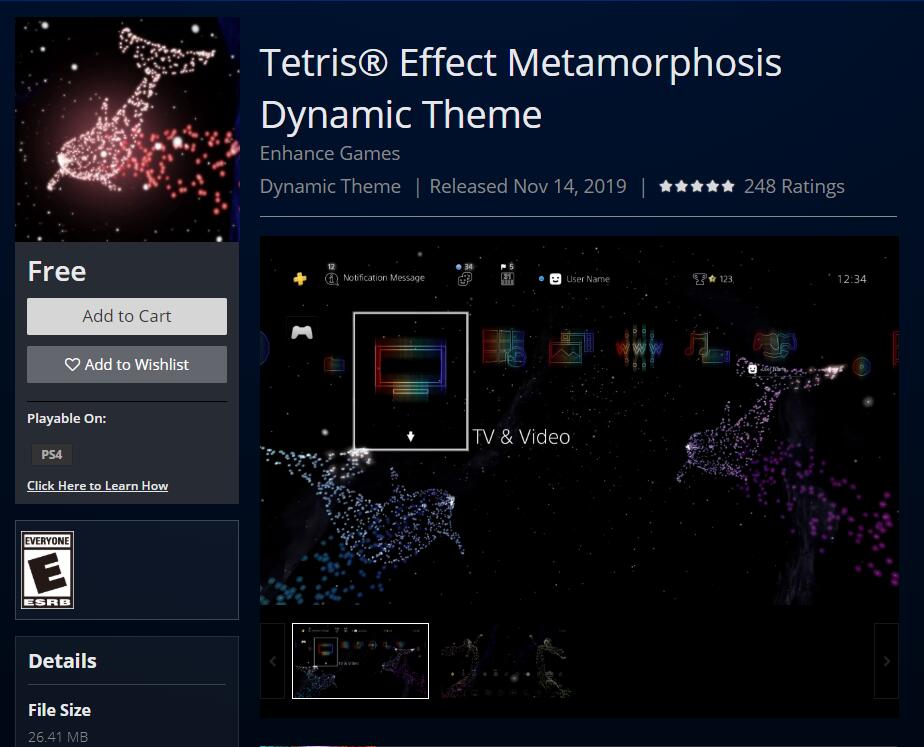Click the Add to Cart button
This screenshot has height=747, width=924.
[x=127, y=316]
